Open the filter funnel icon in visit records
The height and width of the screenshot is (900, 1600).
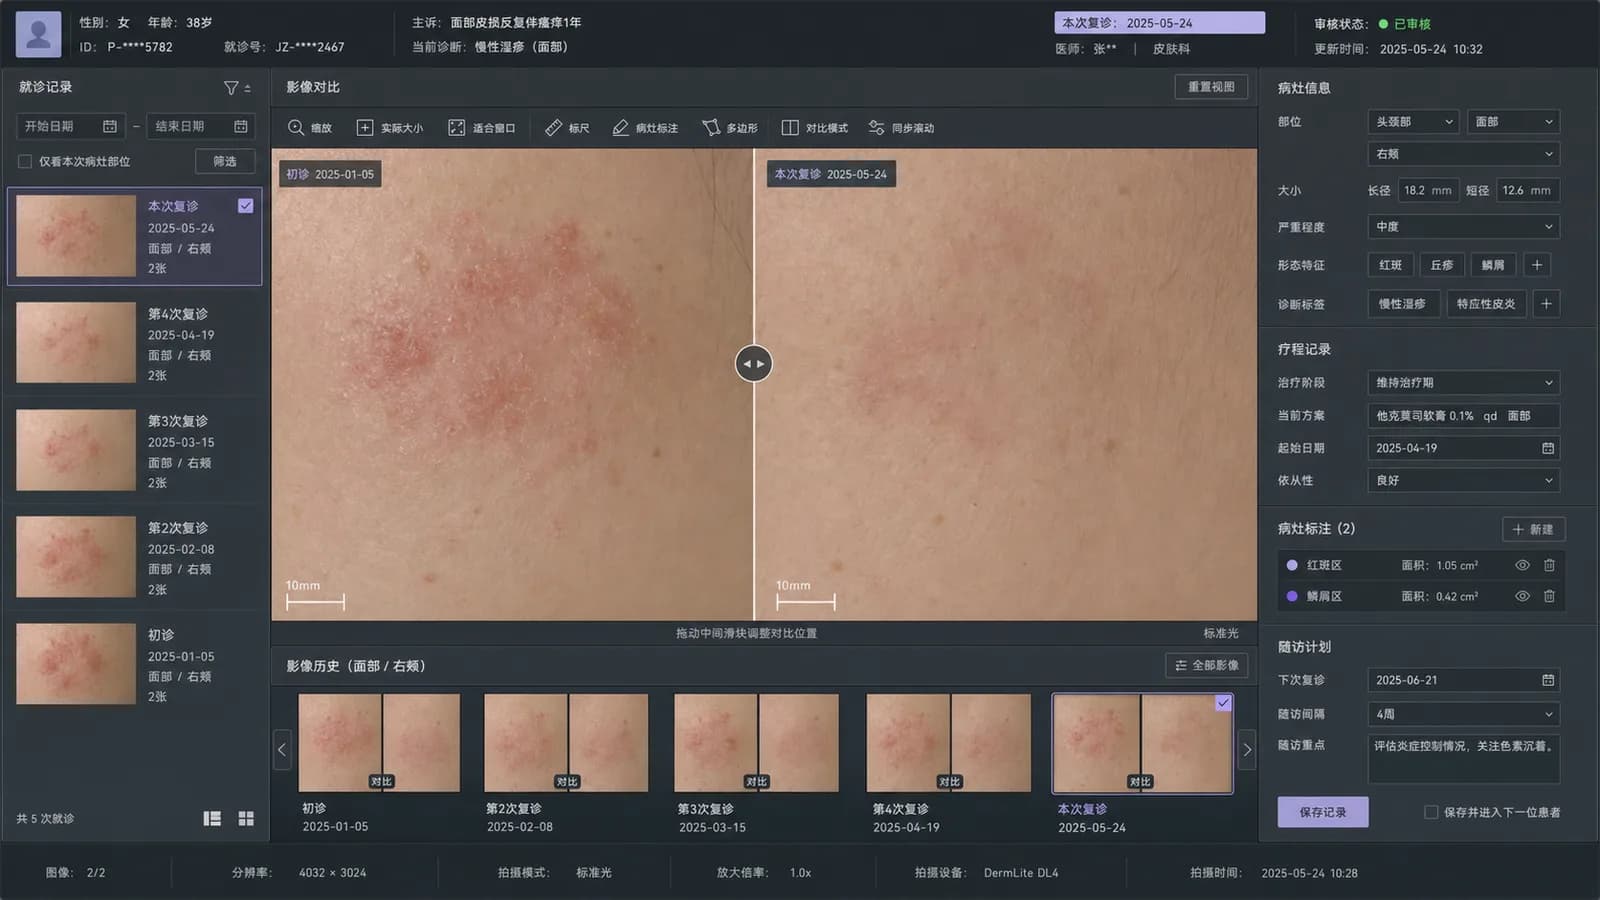pos(231,88)
